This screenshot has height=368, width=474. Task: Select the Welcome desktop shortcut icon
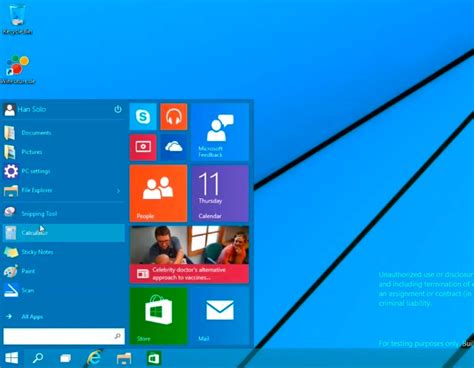pos(18,69)
